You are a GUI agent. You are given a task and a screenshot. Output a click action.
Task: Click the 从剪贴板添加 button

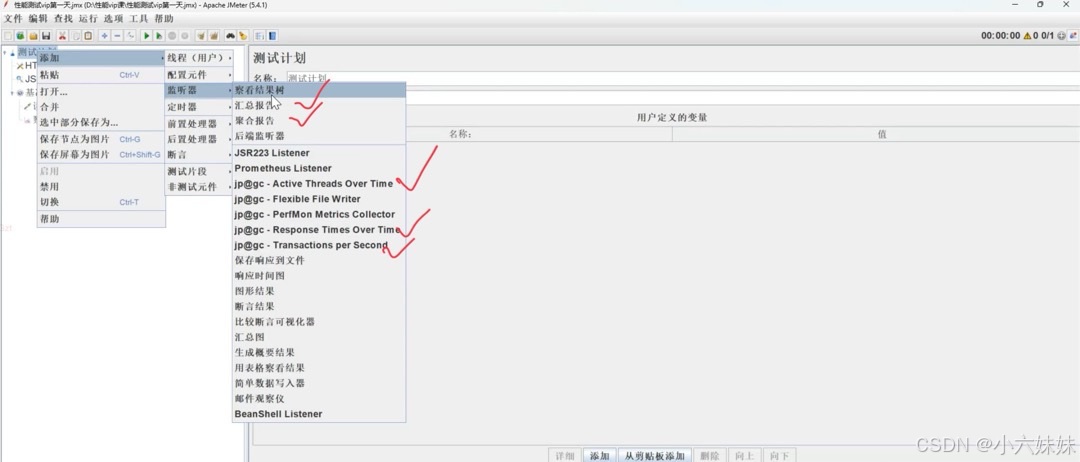coord(654,456)
